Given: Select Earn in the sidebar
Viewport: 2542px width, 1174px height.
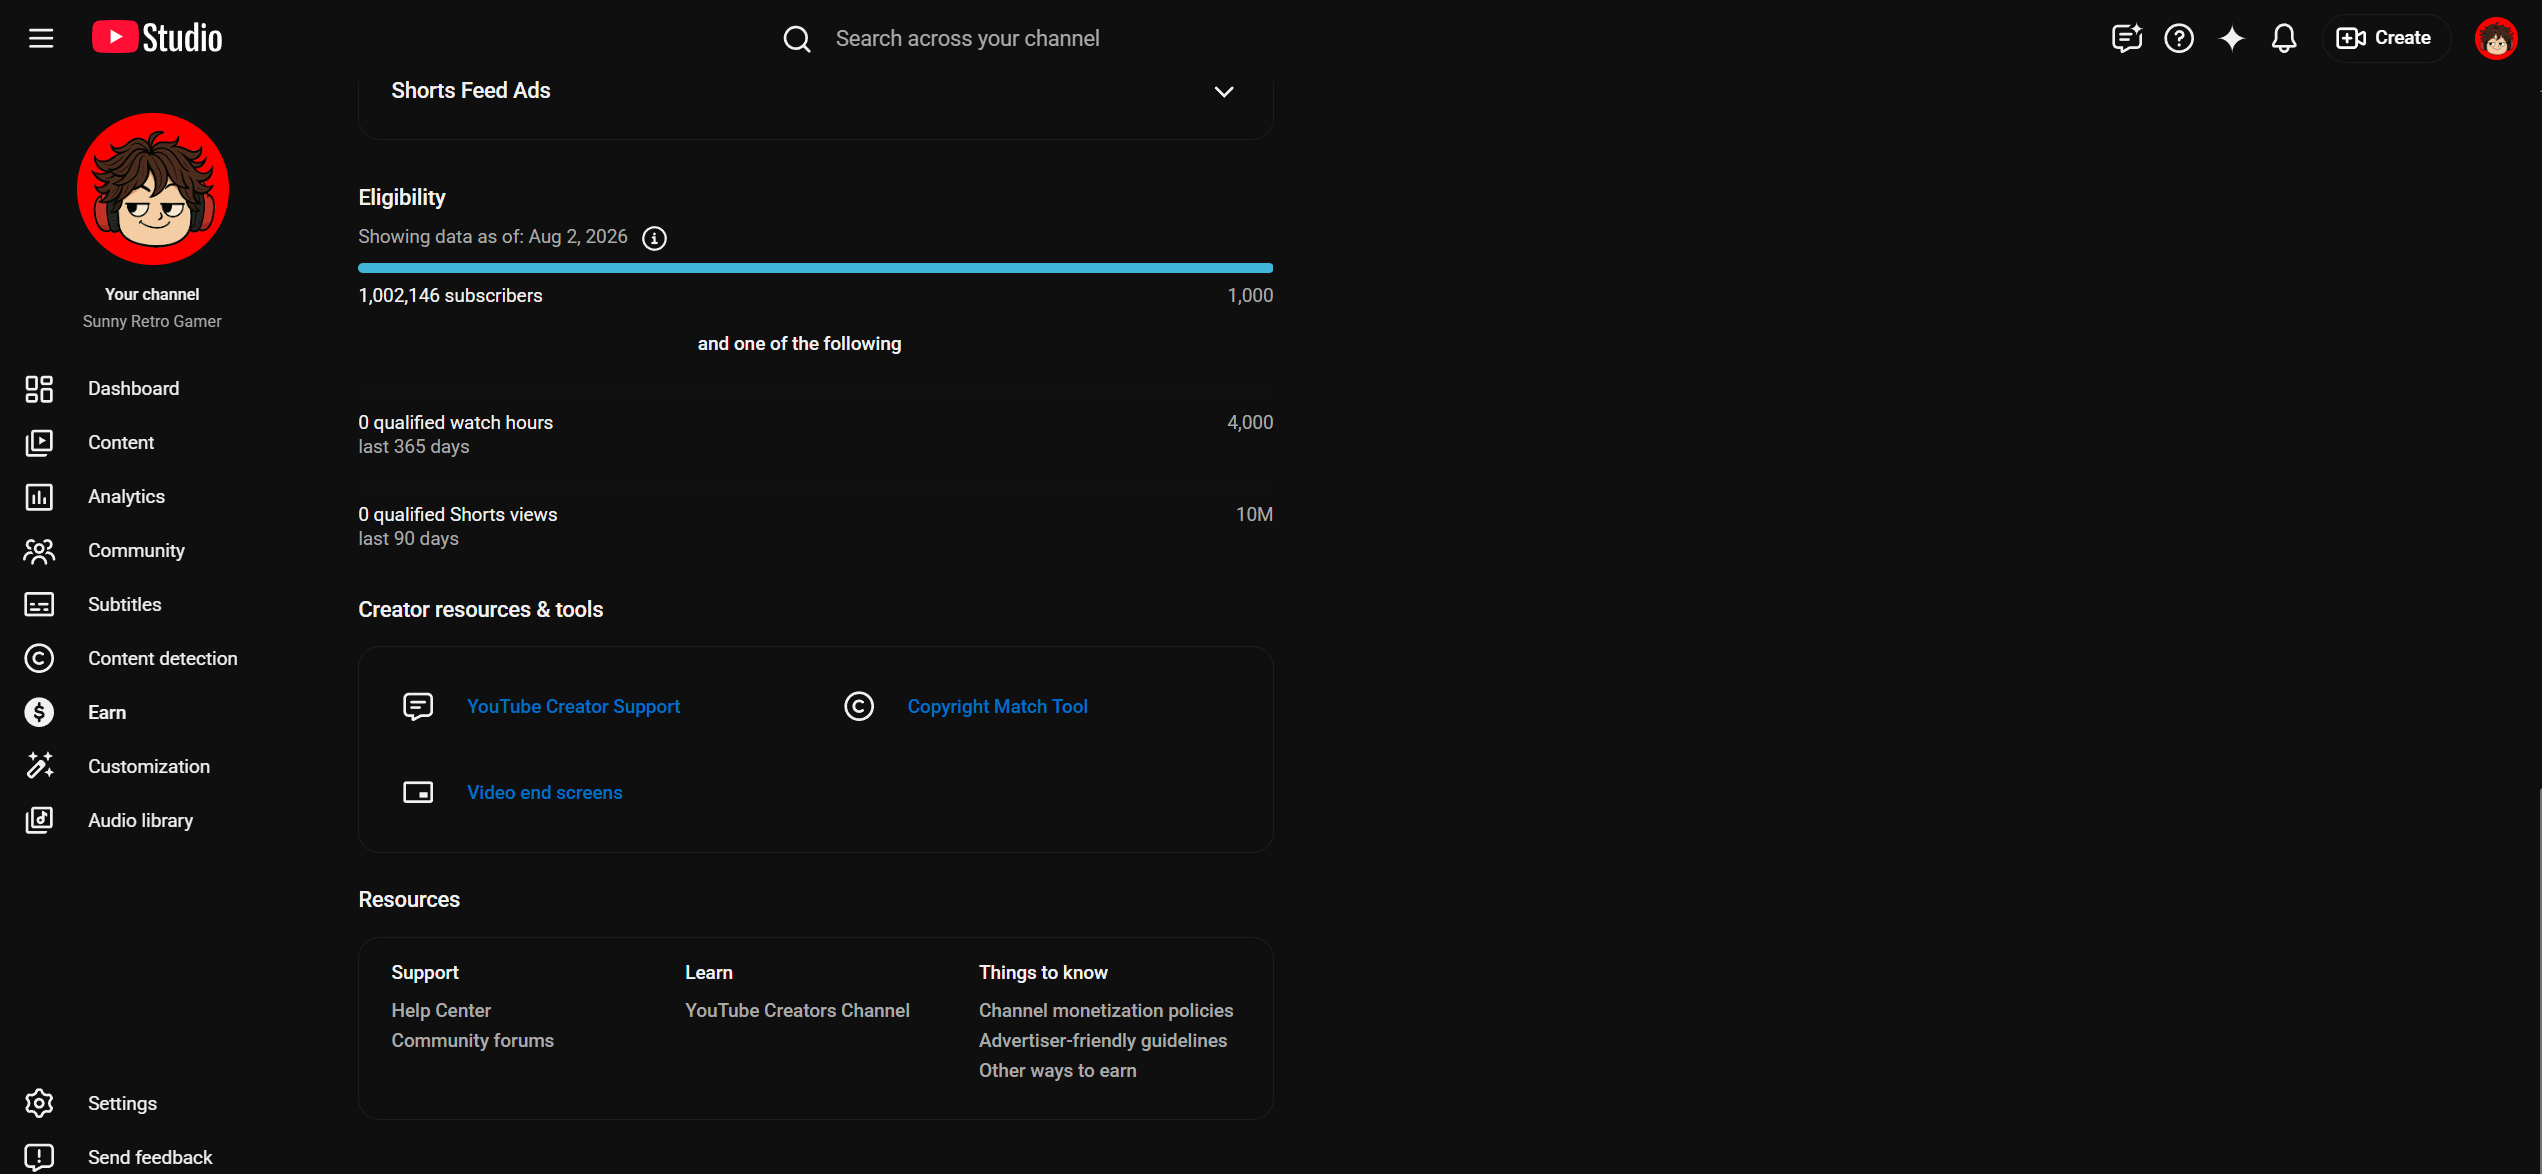Looking at the screenshot, I should 107,713.
